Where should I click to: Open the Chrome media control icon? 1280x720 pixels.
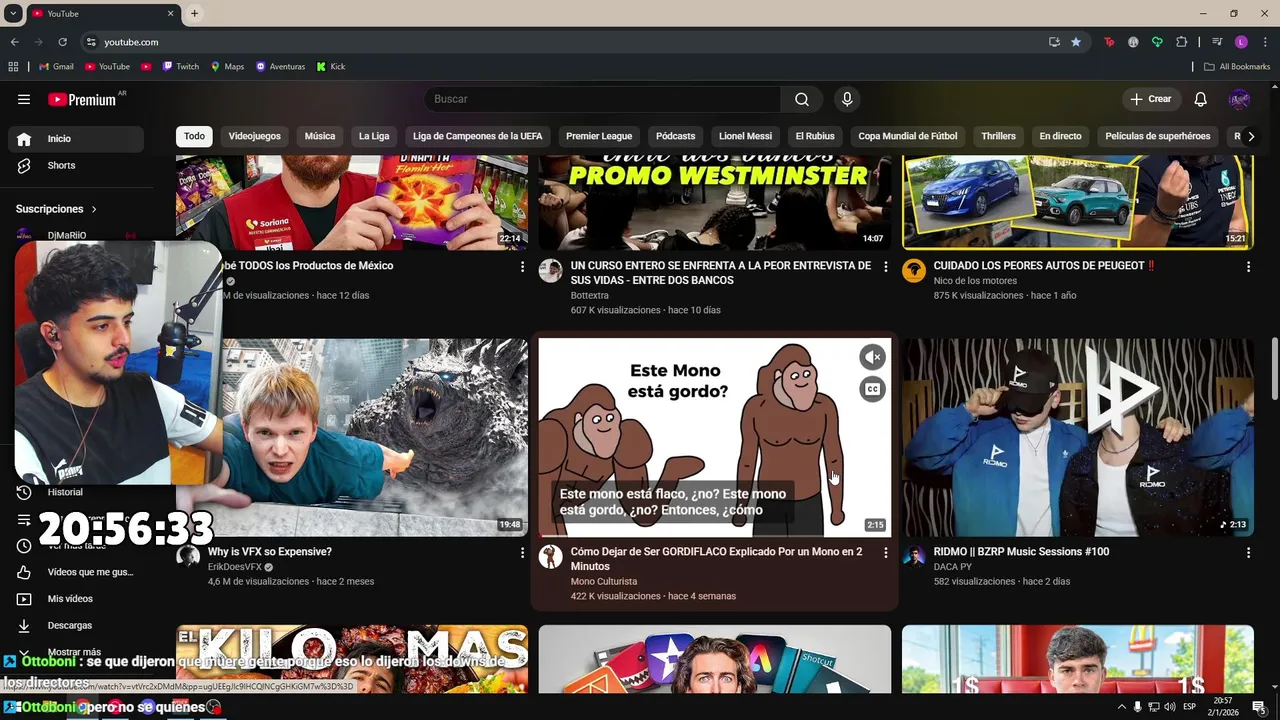pos(1217,42)
